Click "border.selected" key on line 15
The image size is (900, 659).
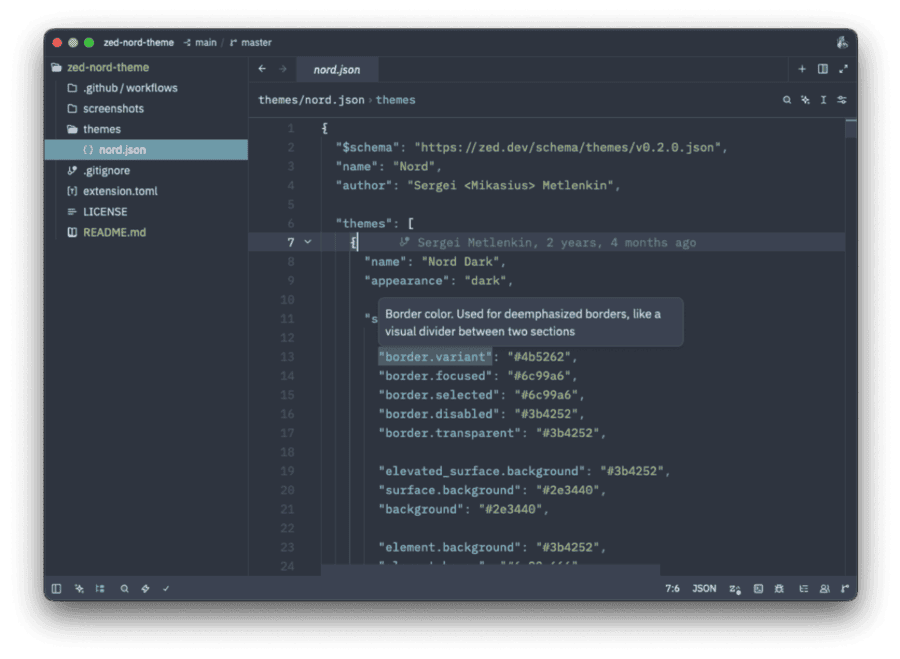439,395
